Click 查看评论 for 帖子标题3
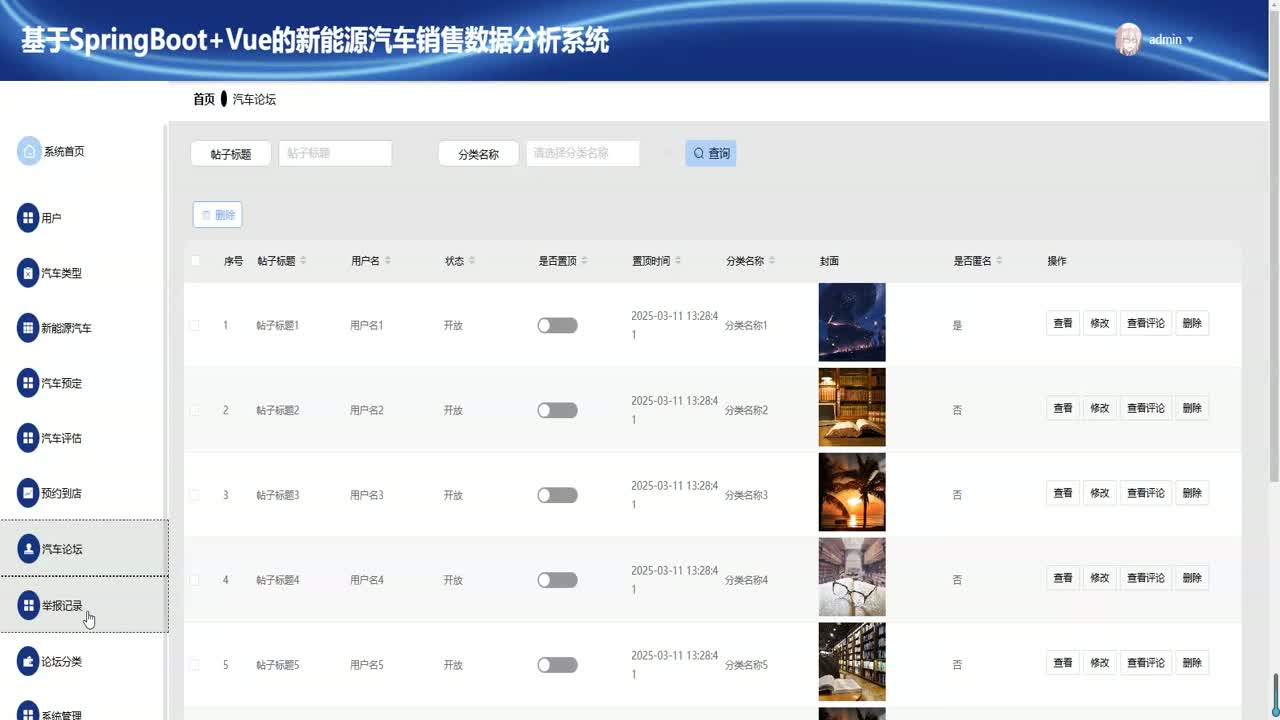Image resolution: width=1280 pixels, height=720 pixels. pyautogui.click(x=1146, y=493)
